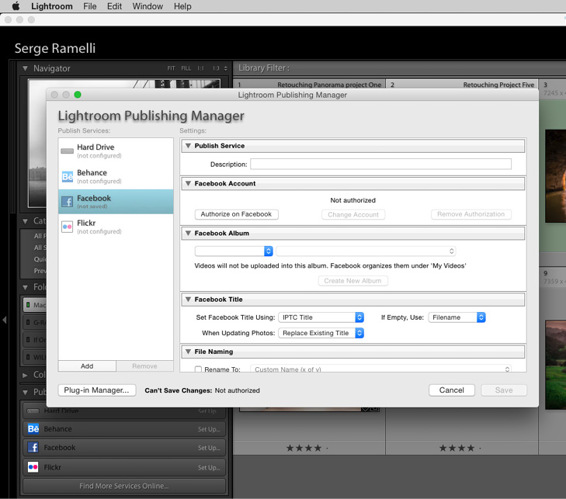566x499 pixels.
Task: Collapse the Catalog panel triangle
Action: (x=25, y=221)
